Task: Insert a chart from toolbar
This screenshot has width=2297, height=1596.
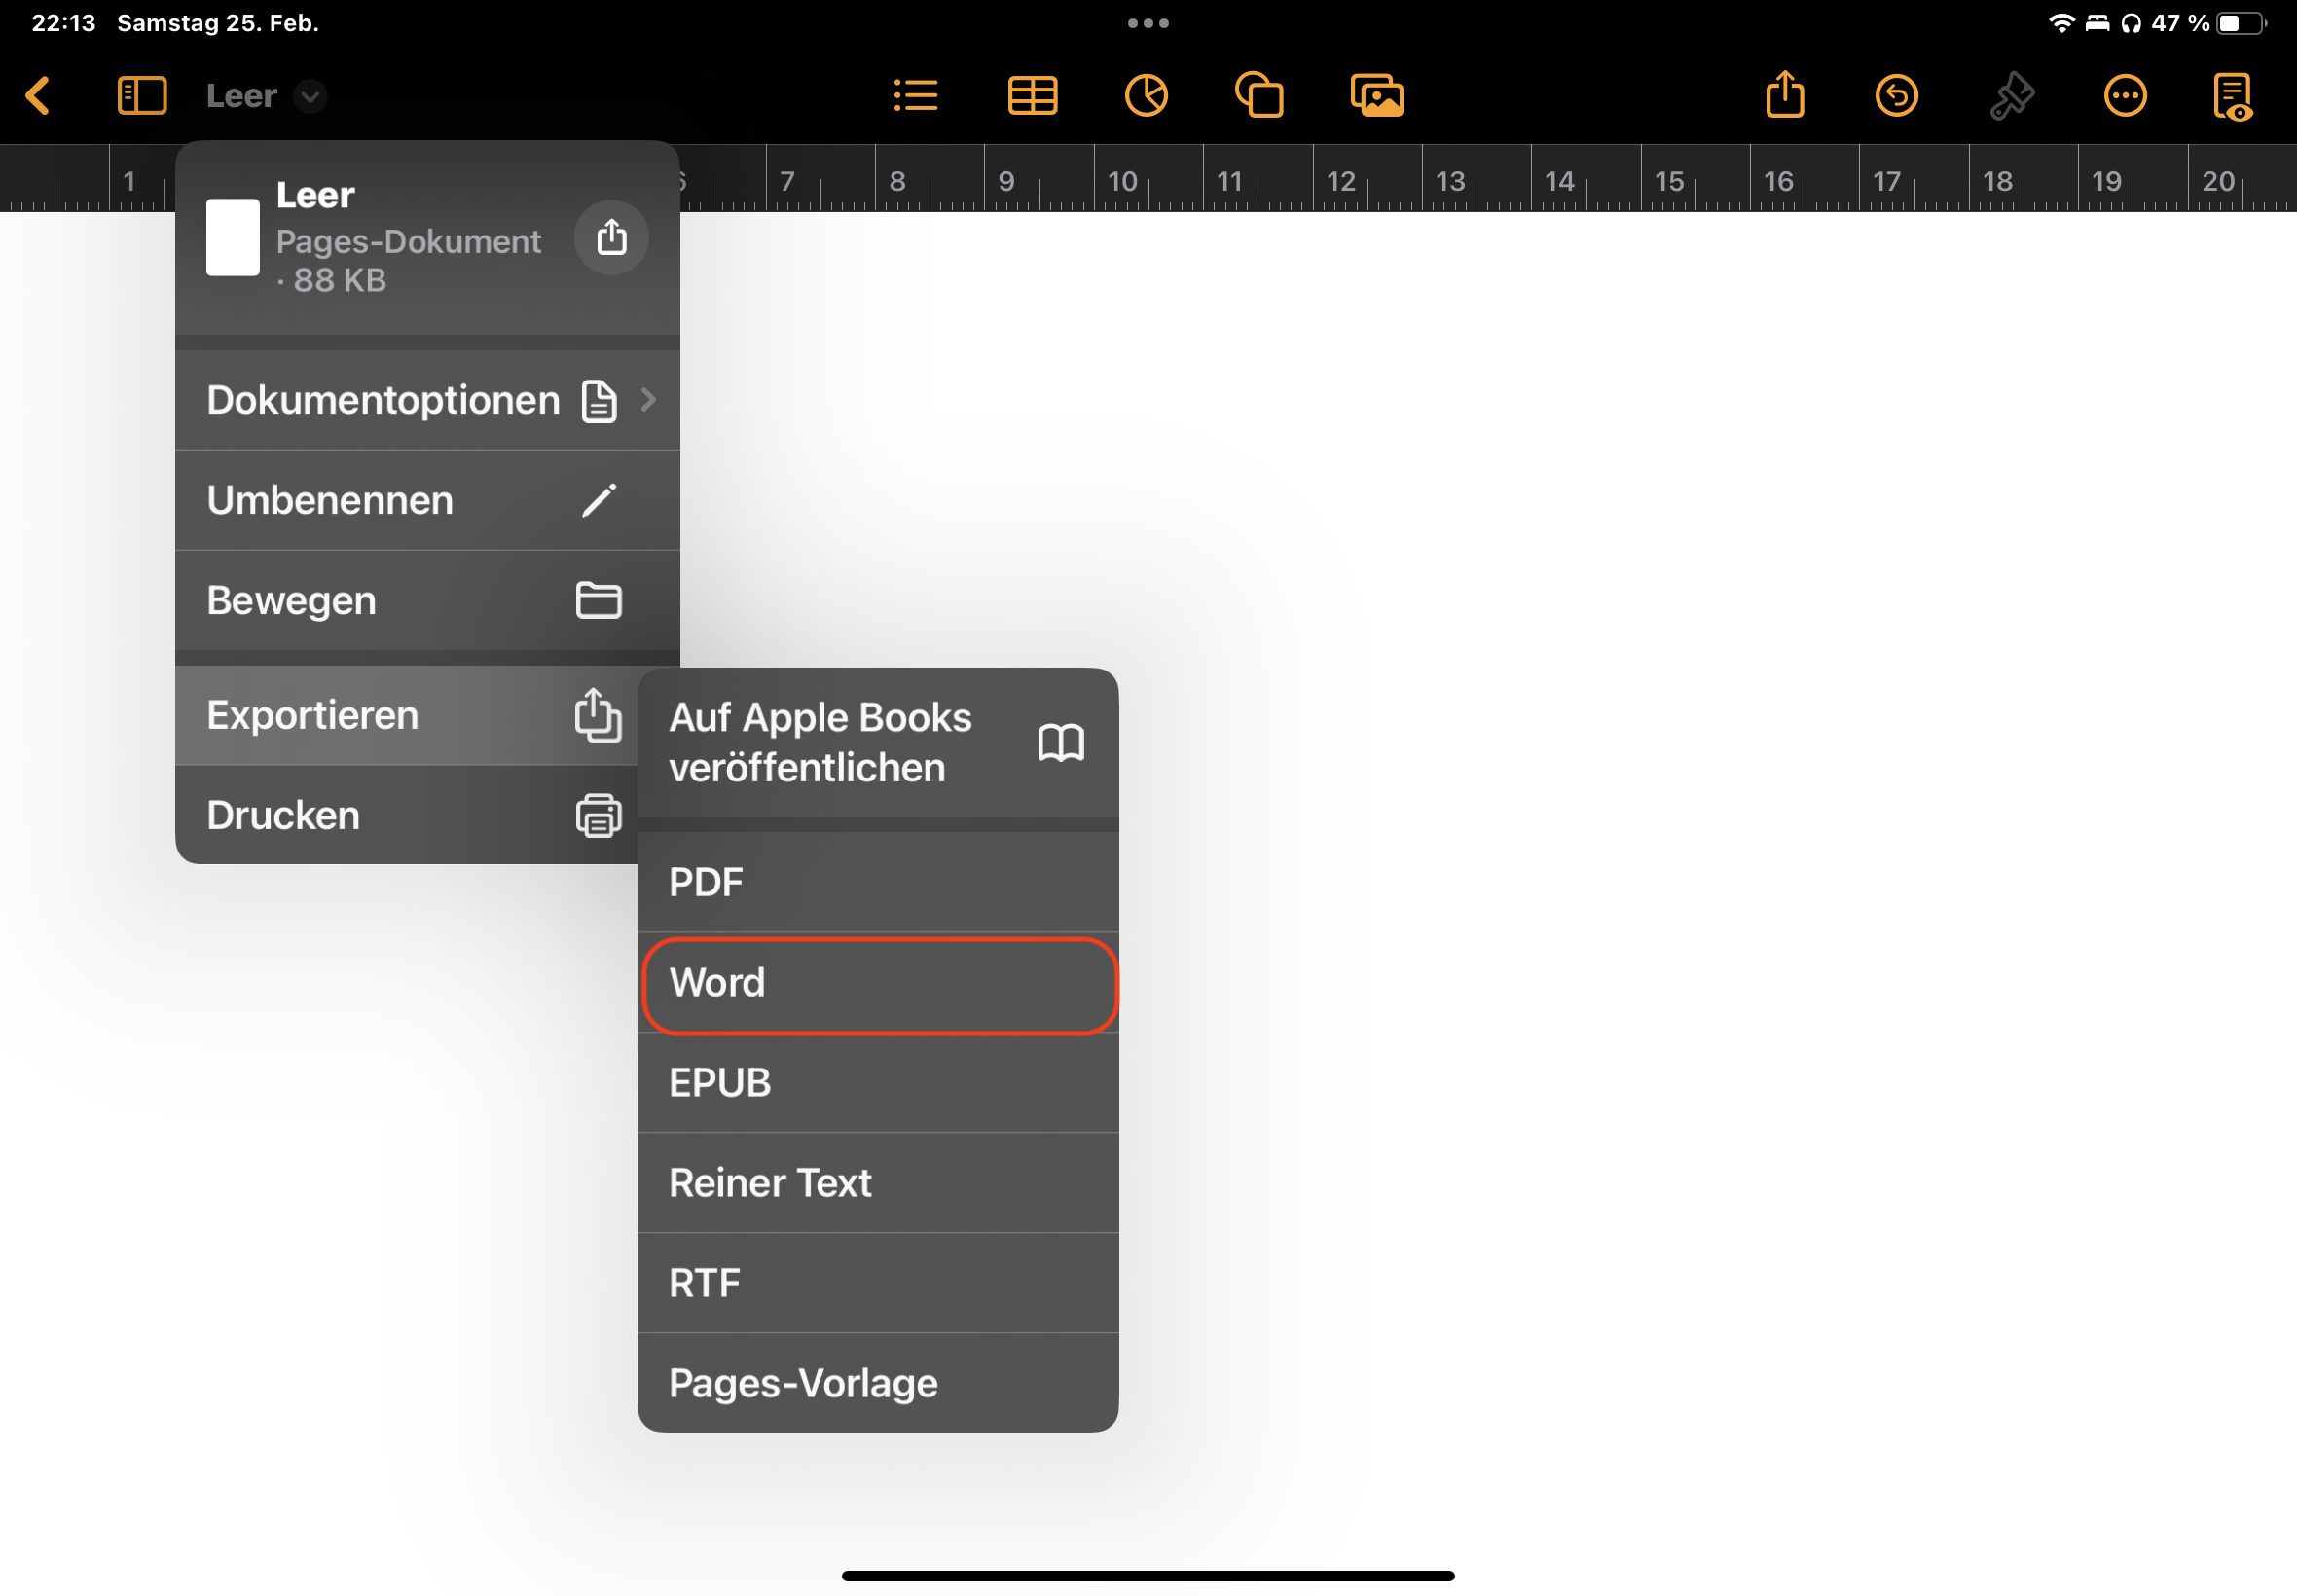Action: click(x=1146, y=96)
